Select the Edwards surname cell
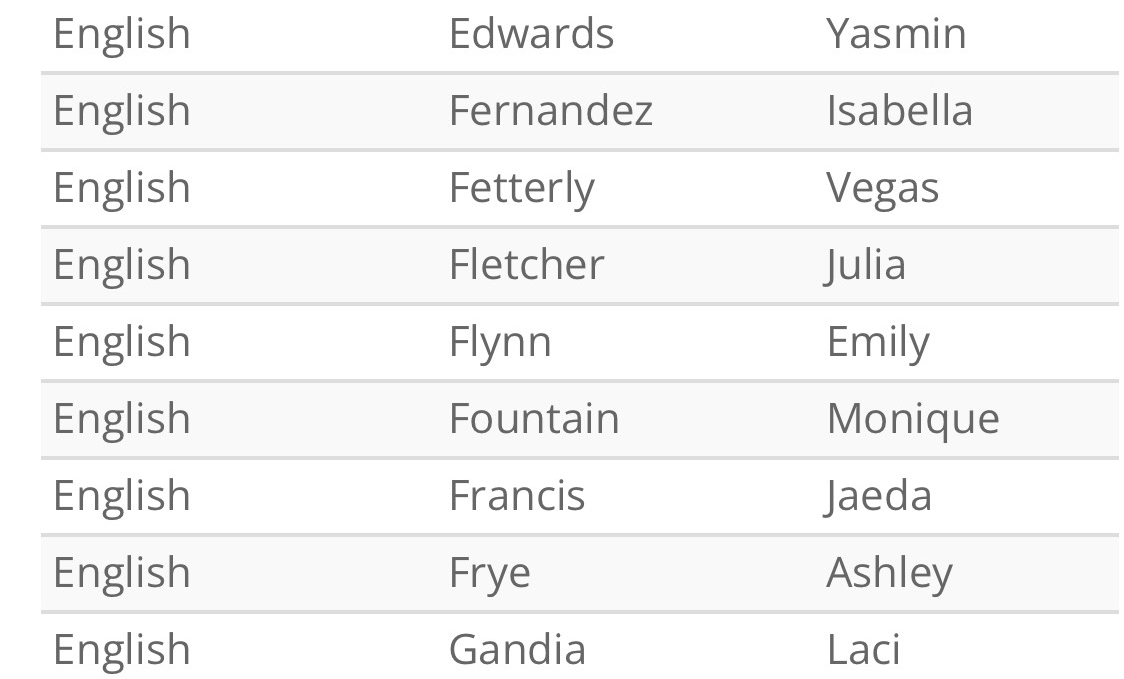Image resolution: width=1124 pixels, height=679 pixels. coord(531,34)
